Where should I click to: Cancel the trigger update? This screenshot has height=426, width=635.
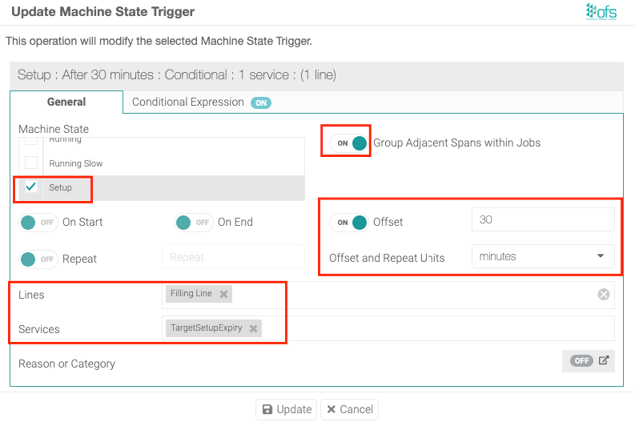tap(349, 409)
